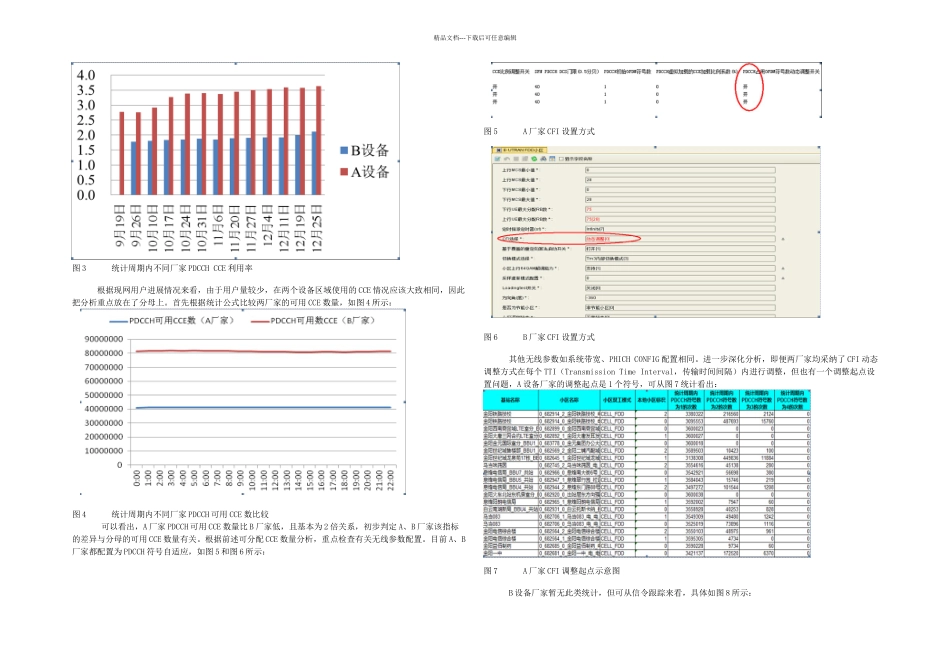The width and height of the screenshot is (950, 672).
Task: Click the A设备 legend label
Action: coord(370,172)
